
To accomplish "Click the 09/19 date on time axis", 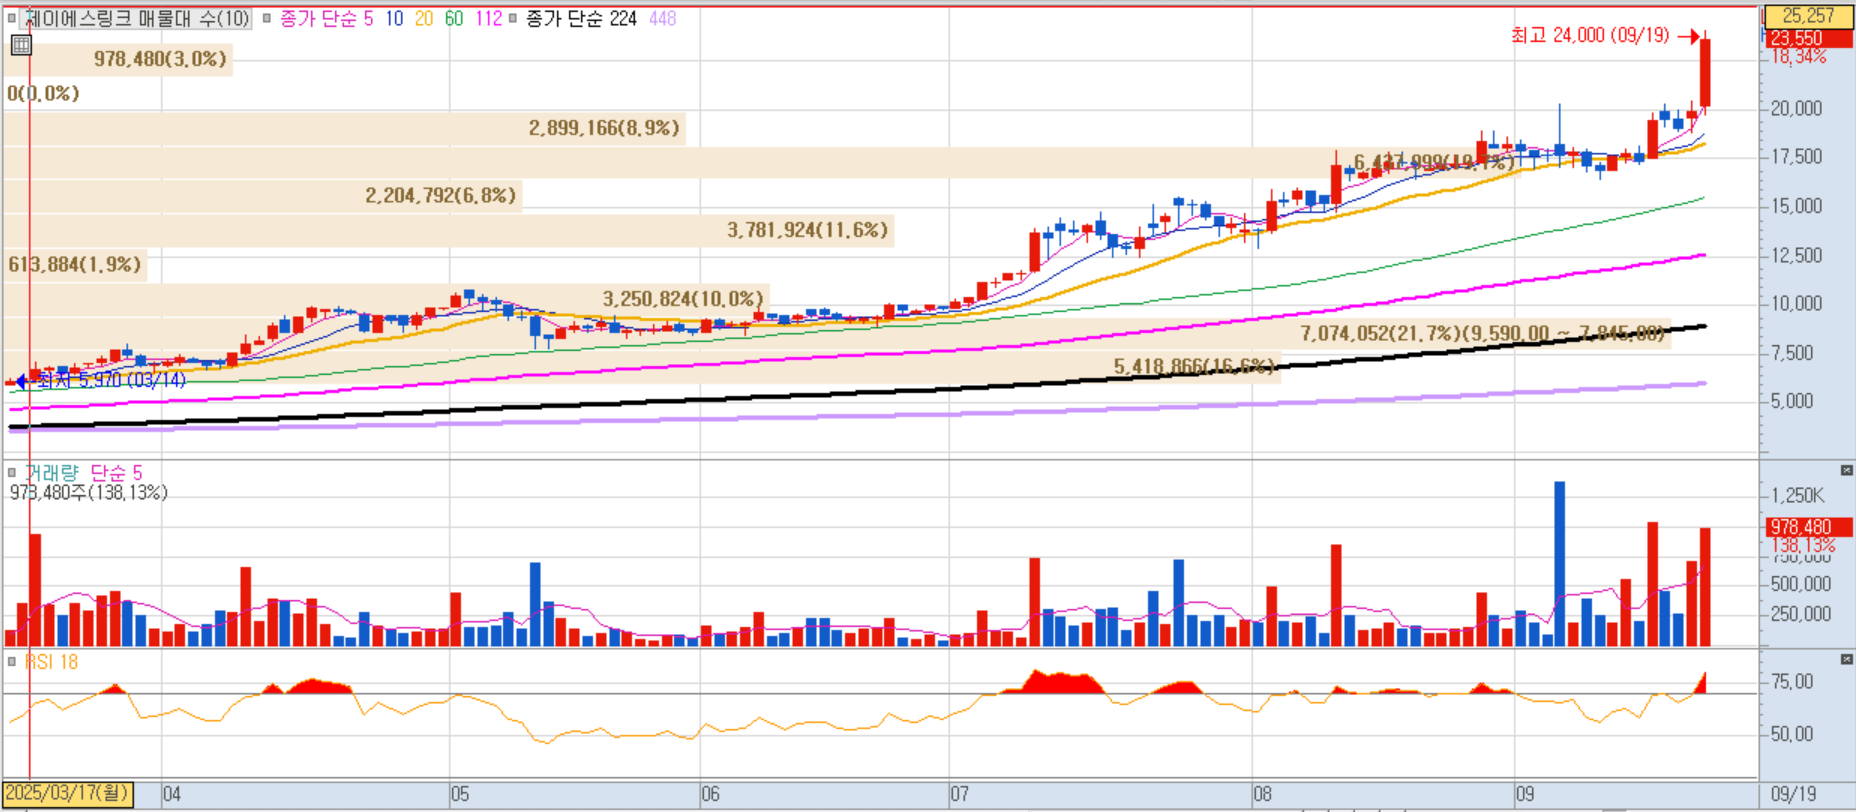I will pos(1793,793).
